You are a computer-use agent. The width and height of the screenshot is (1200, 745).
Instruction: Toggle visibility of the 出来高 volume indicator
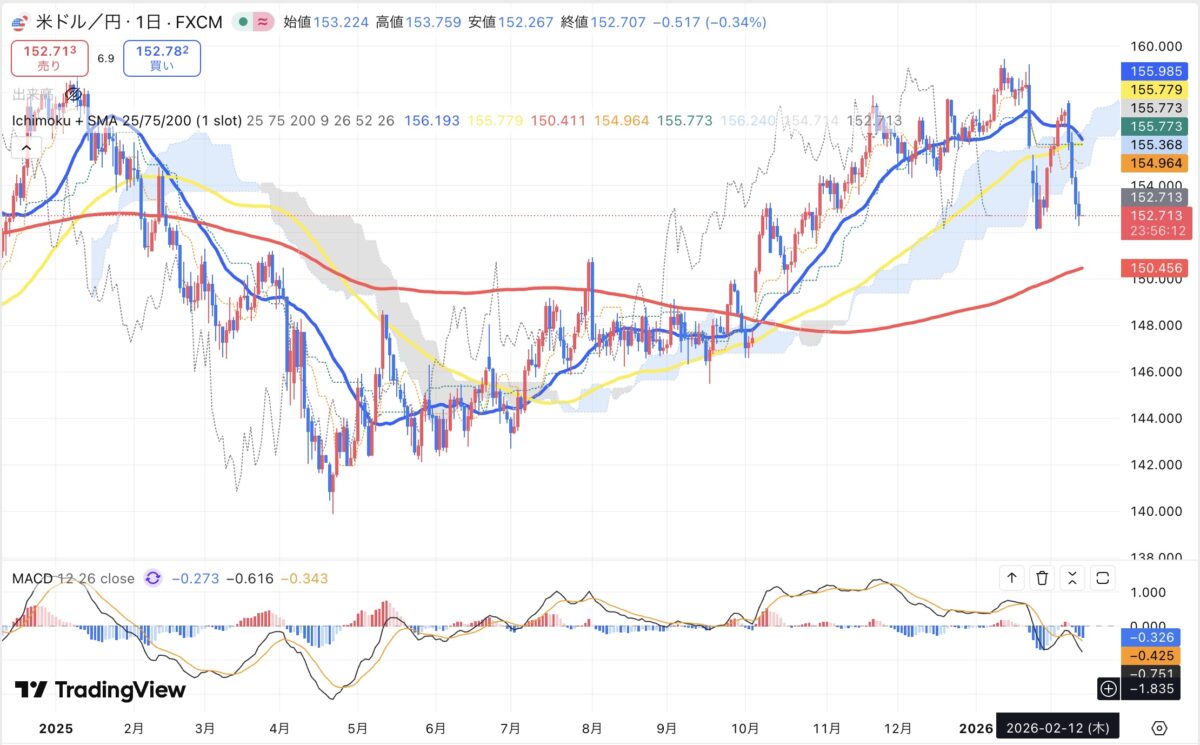(73, 95)
